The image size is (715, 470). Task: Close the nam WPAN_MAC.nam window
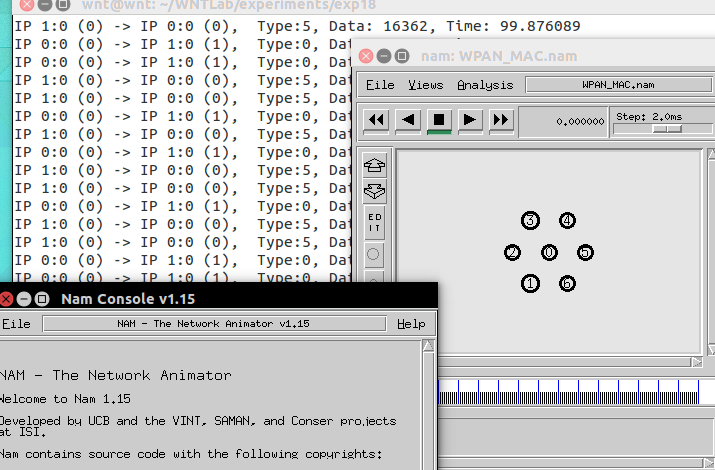pyautogui.click(x=366, y=56)
